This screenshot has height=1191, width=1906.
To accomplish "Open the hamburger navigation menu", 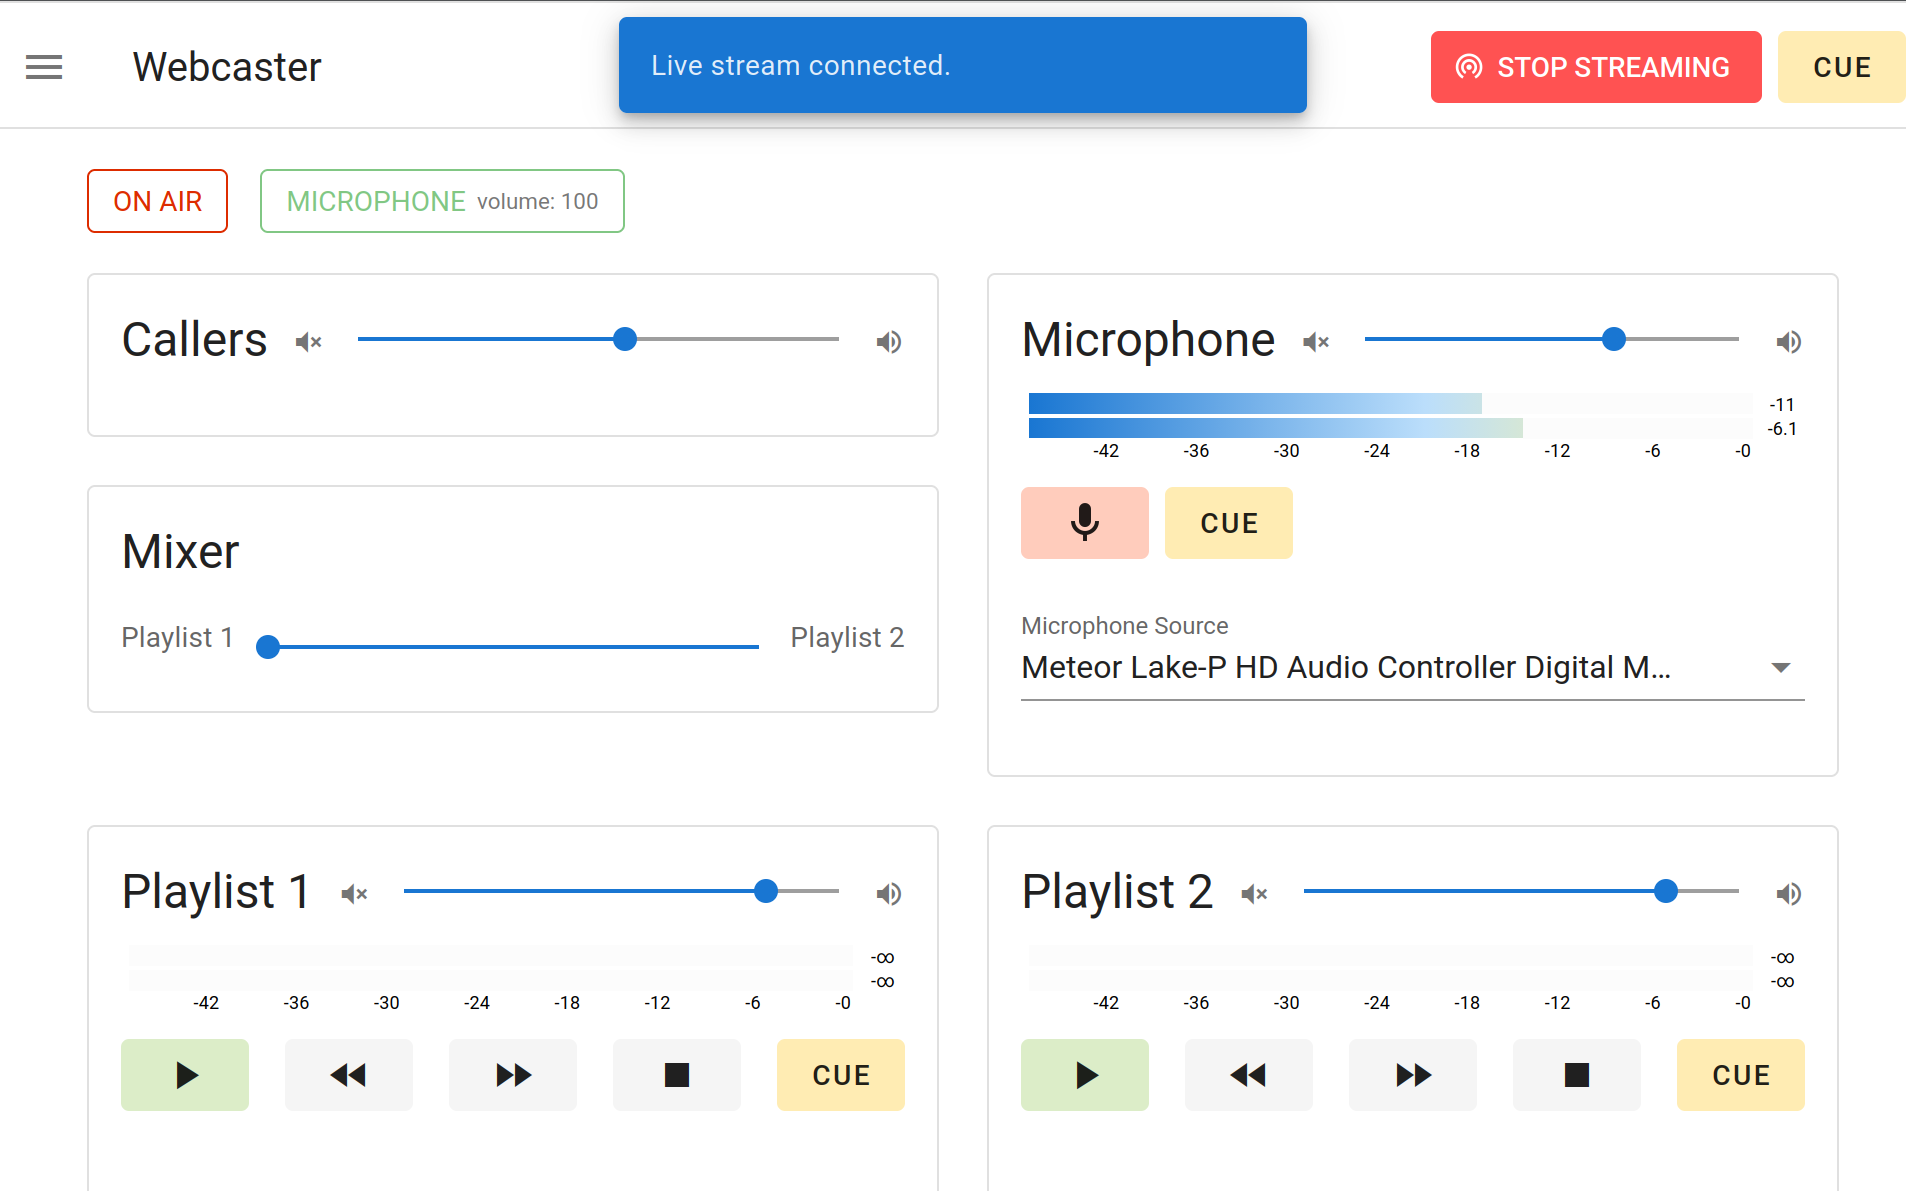I will (44, 67).
